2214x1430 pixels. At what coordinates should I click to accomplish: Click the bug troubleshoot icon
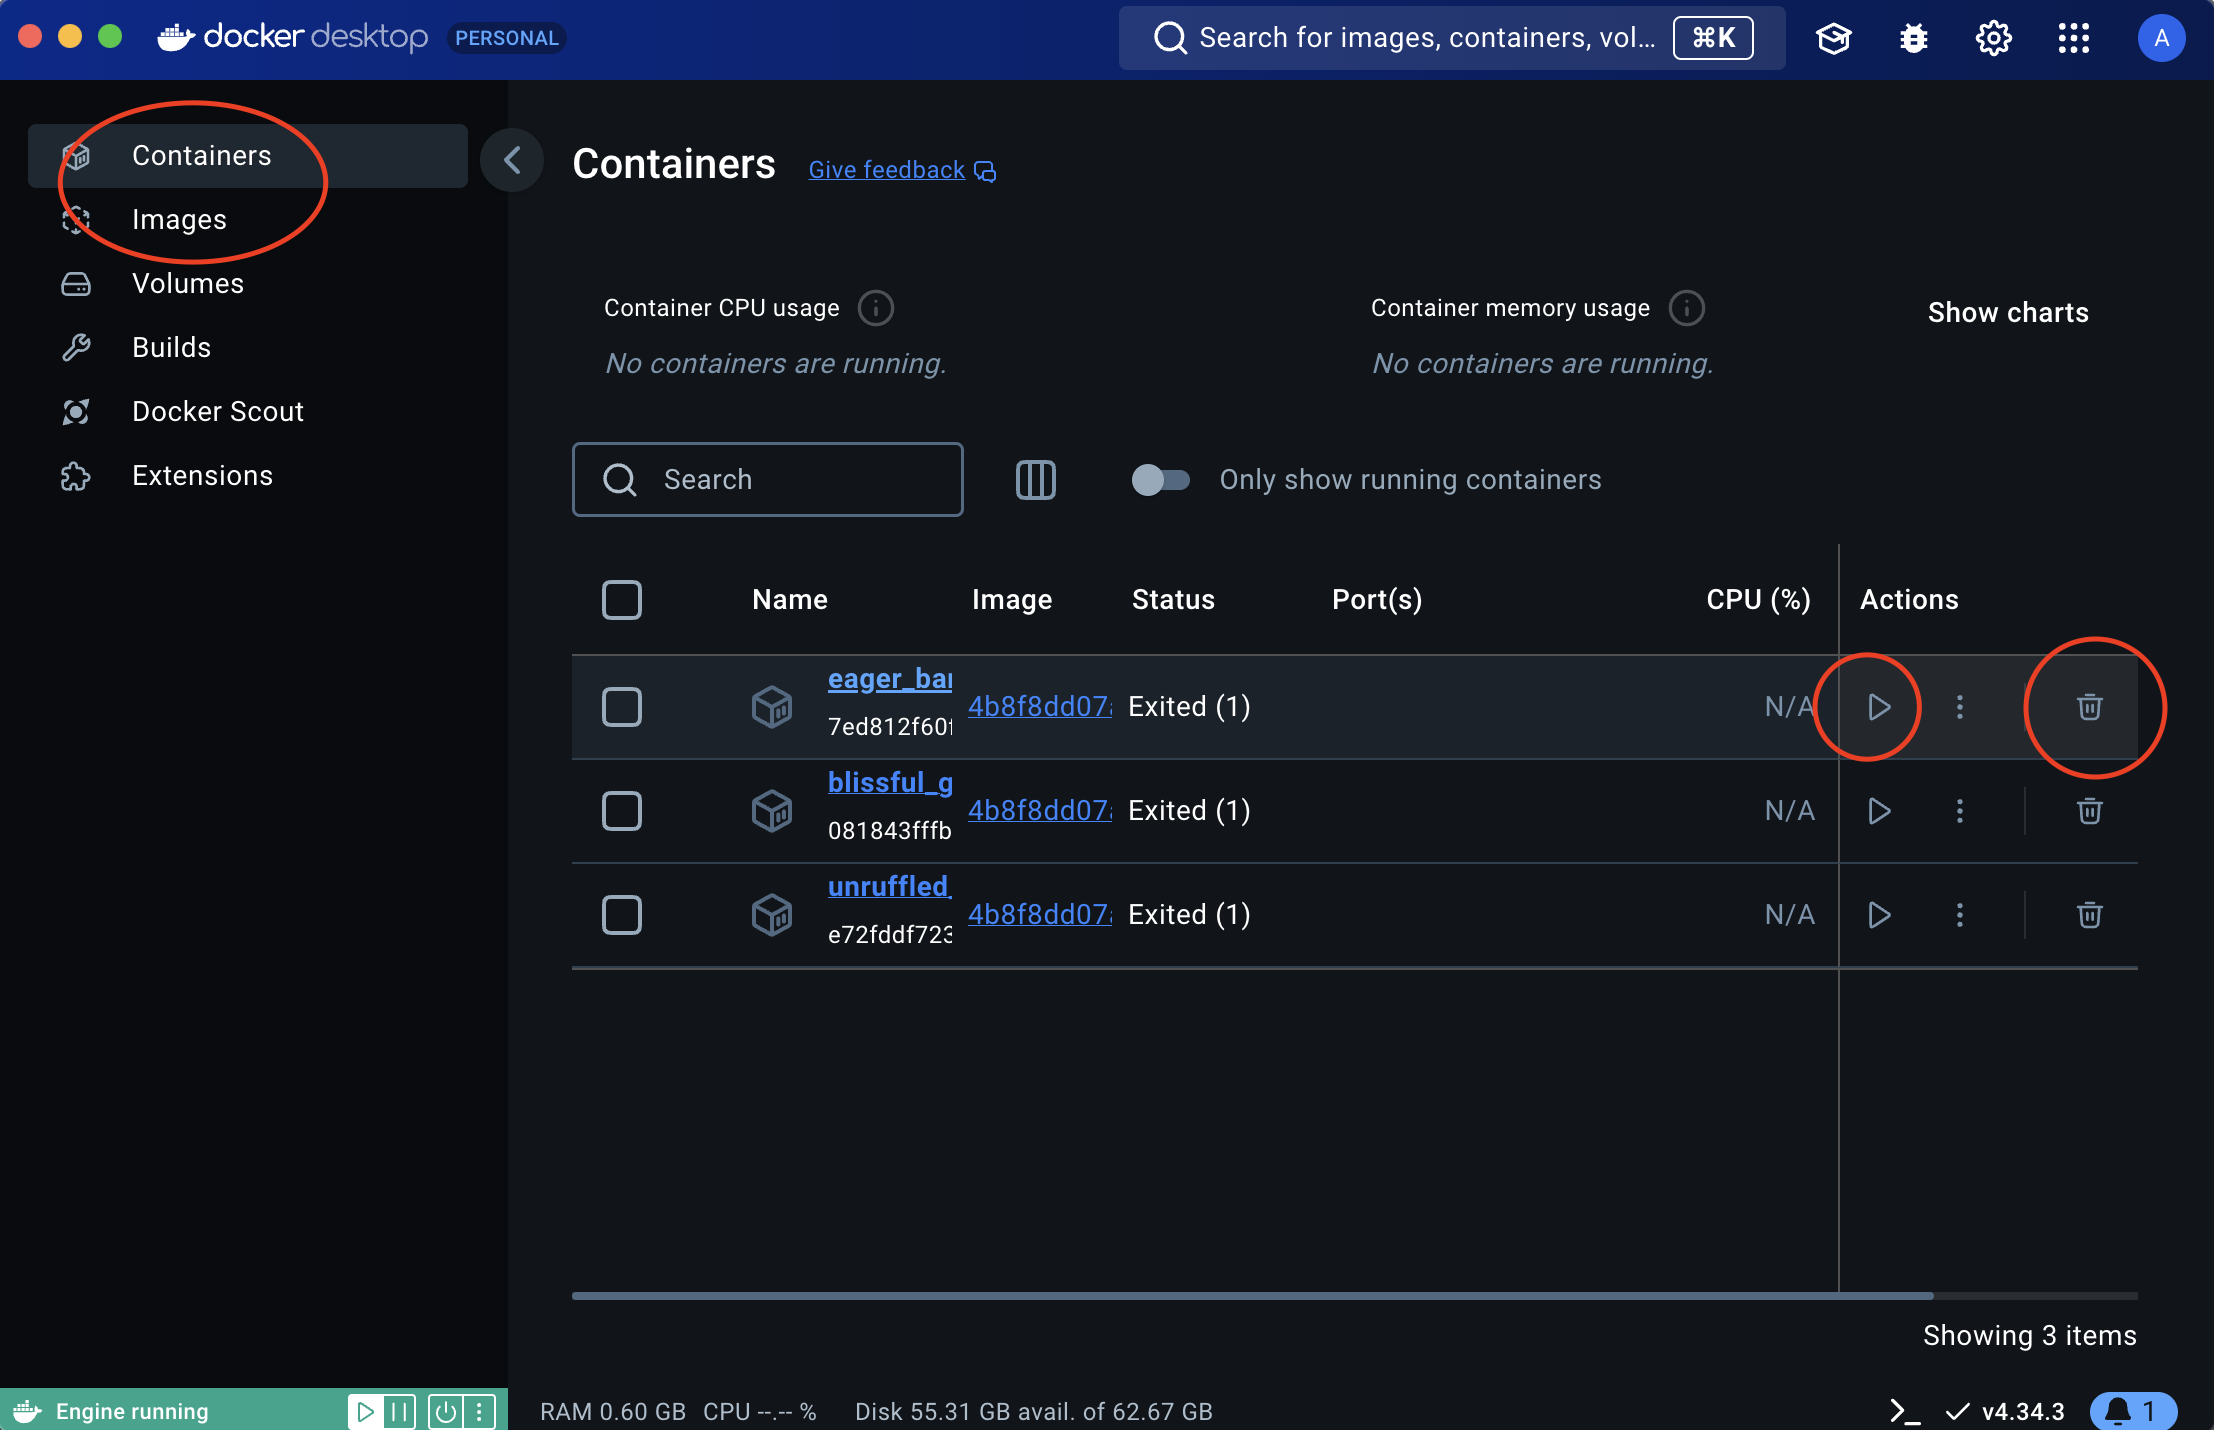1913,39
